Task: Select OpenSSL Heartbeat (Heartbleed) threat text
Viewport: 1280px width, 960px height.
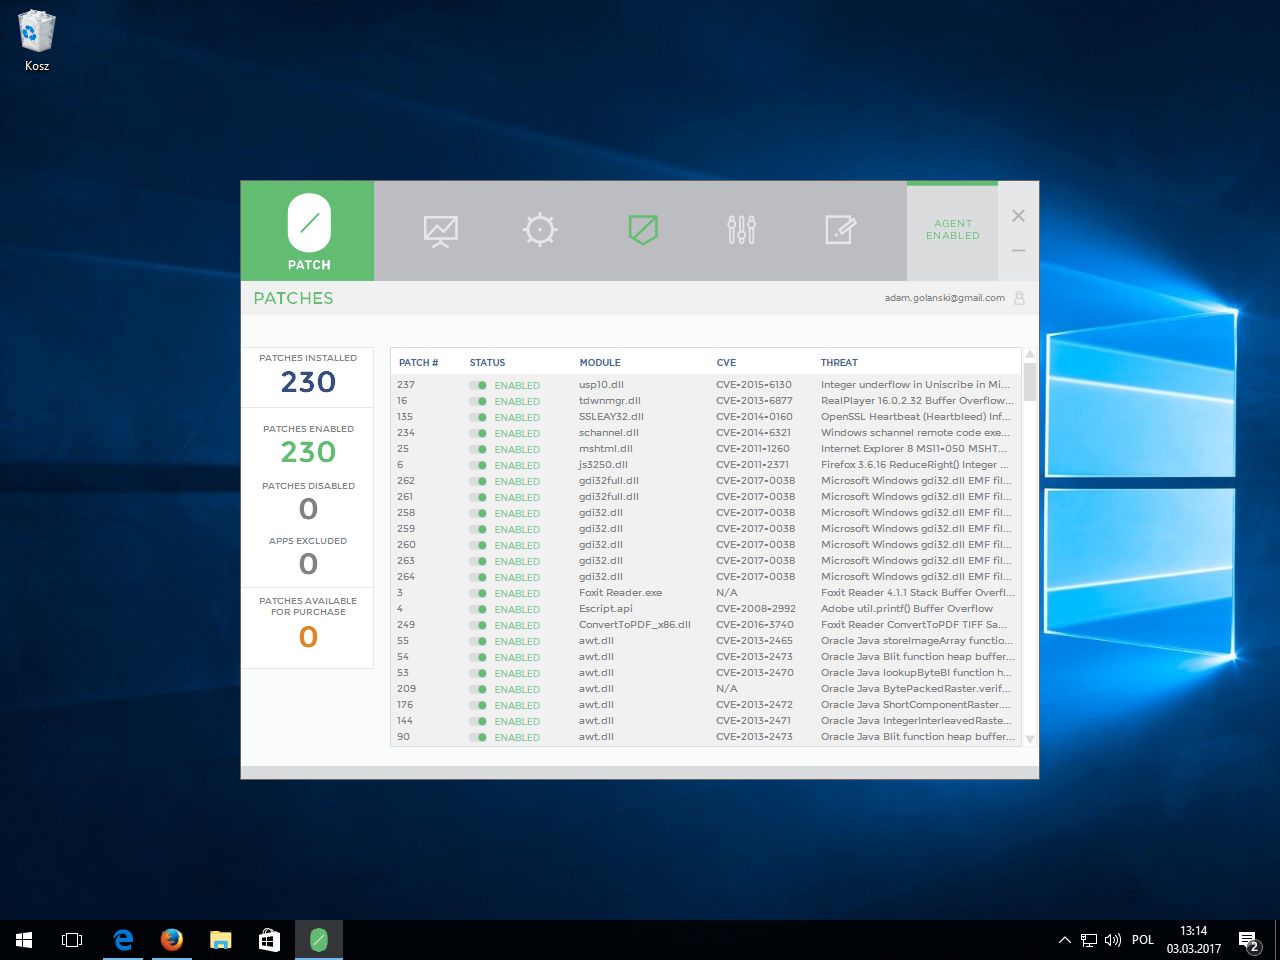Action: point(916,417)
